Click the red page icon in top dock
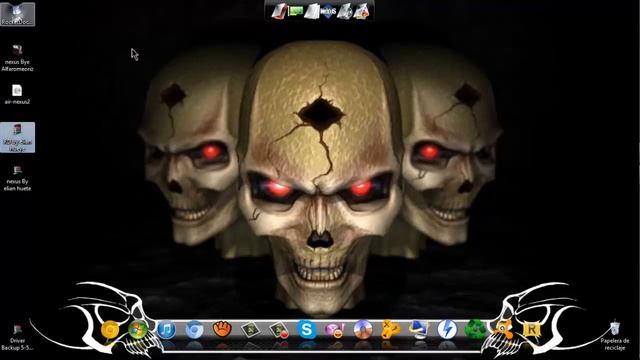Screen dimensions: 640x360 280,11
